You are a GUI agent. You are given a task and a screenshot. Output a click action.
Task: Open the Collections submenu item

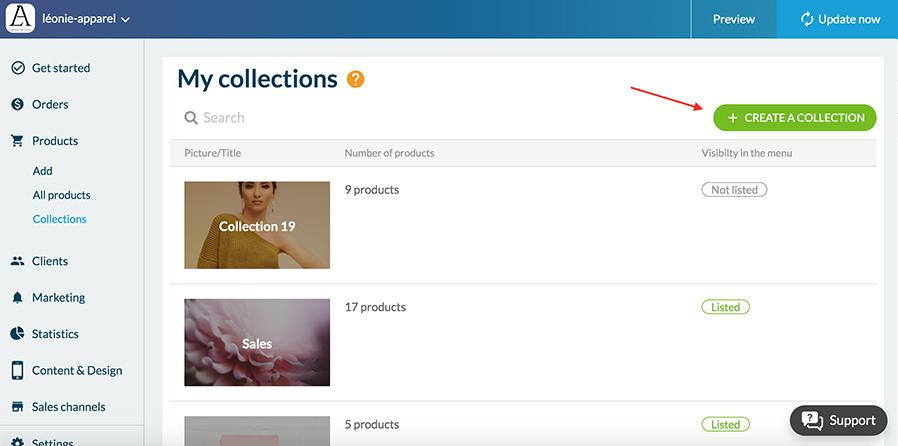[59, 219]
